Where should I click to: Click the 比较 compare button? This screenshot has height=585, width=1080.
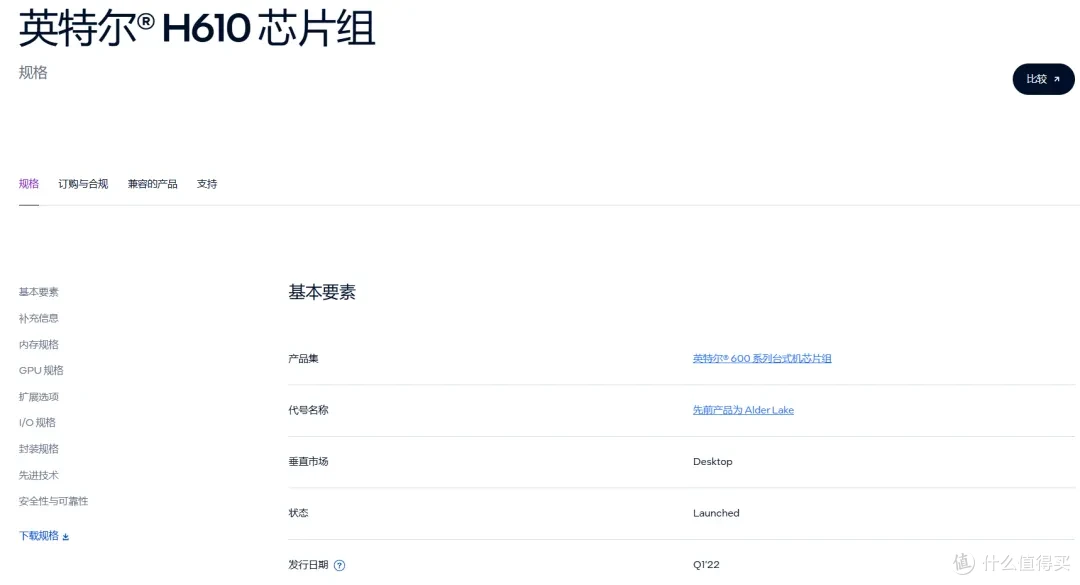pos(1043,79)
